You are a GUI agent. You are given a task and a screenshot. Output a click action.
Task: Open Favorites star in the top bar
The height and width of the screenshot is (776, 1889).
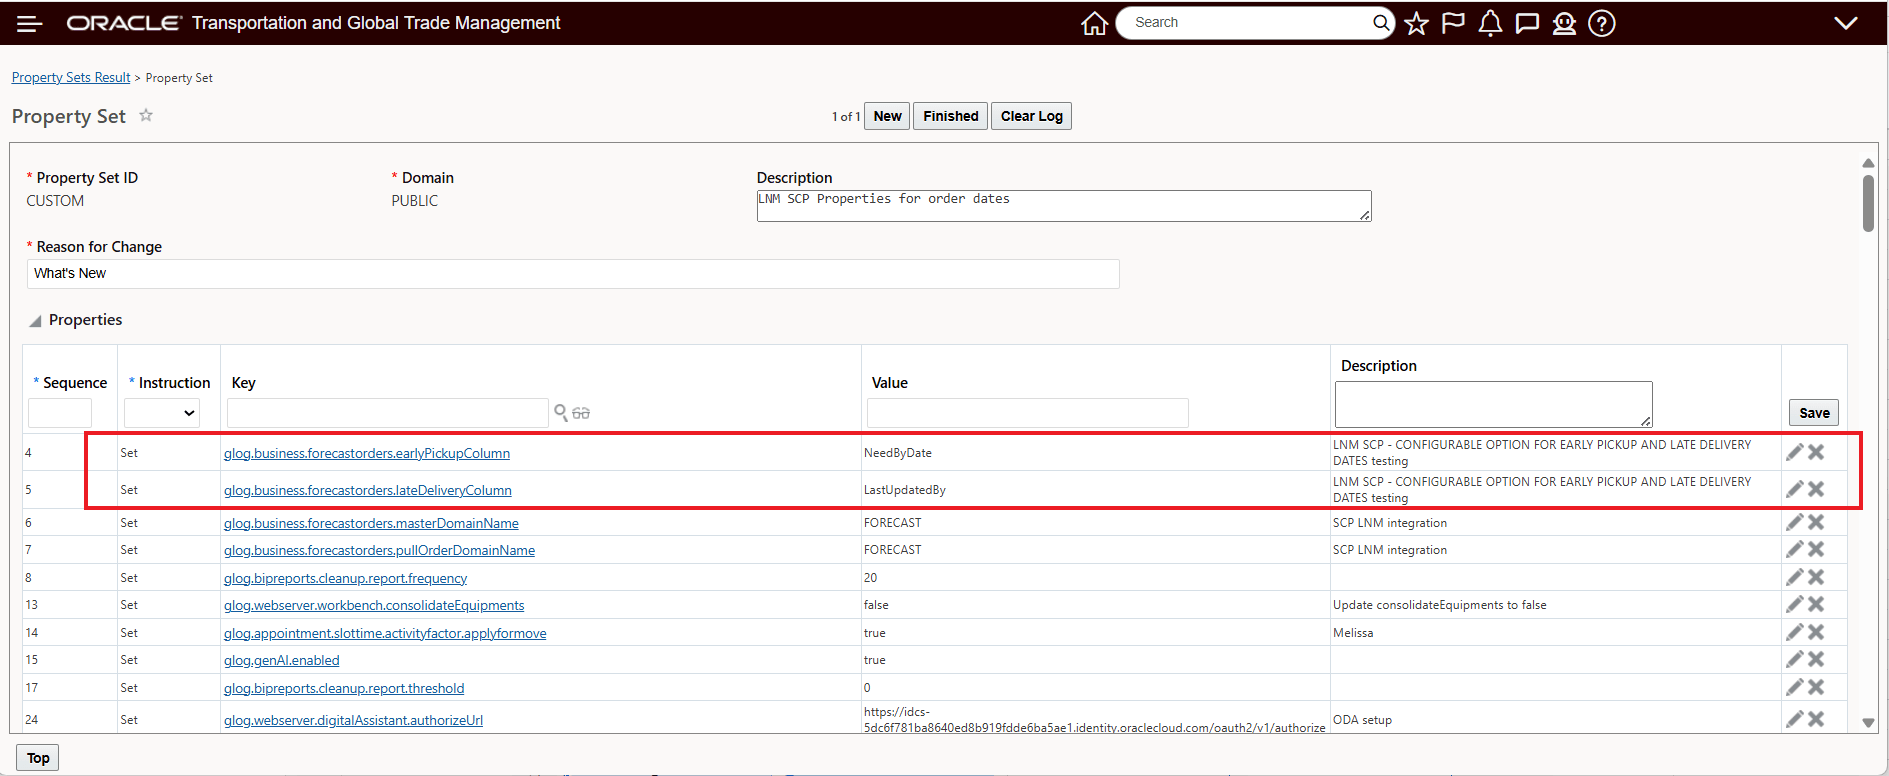click(1416, 23)
